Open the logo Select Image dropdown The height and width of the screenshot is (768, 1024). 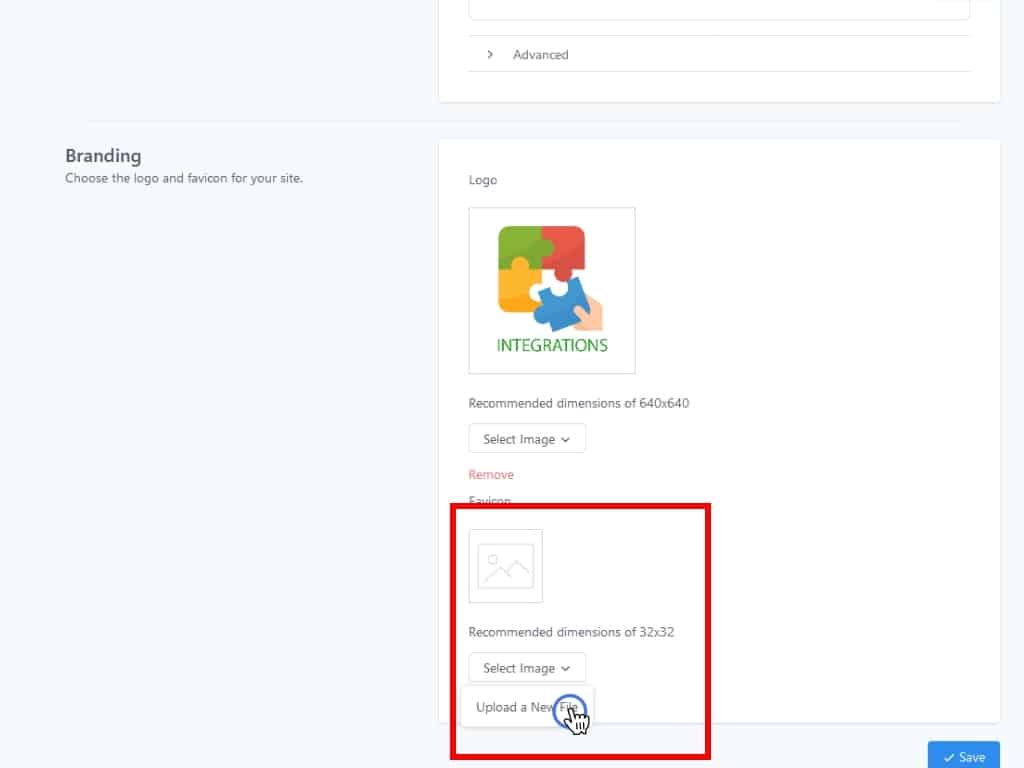coord(526,439)
